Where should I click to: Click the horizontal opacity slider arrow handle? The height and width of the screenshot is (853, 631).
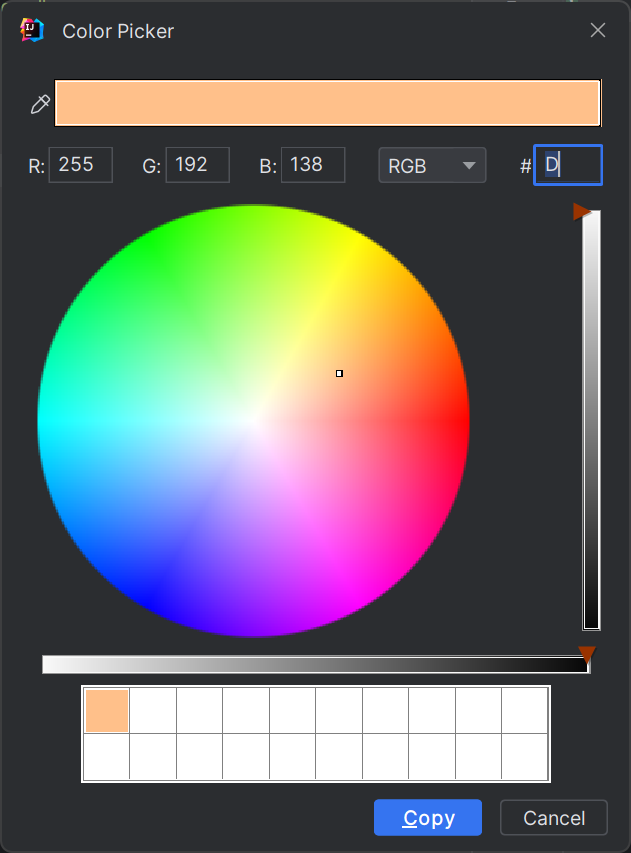tap(587, 654)
